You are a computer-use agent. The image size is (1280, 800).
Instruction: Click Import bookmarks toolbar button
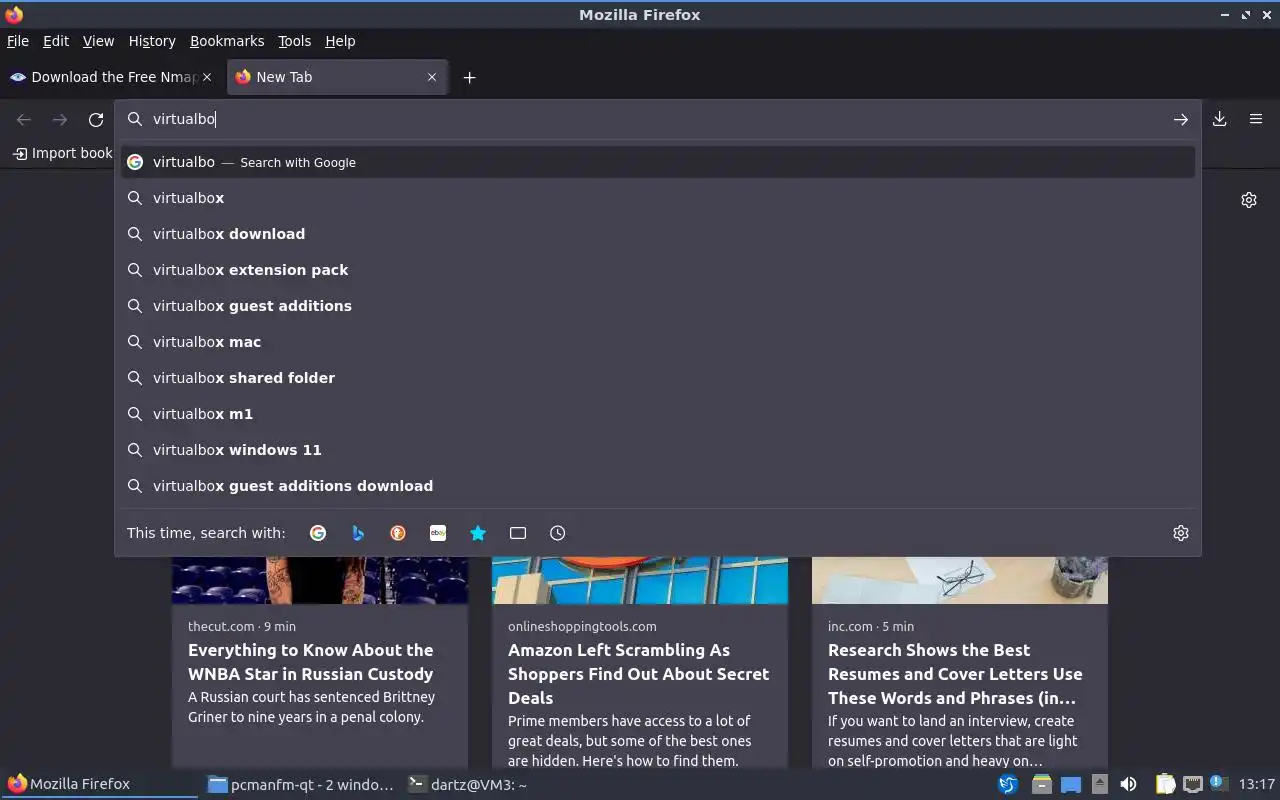point(62,153)
